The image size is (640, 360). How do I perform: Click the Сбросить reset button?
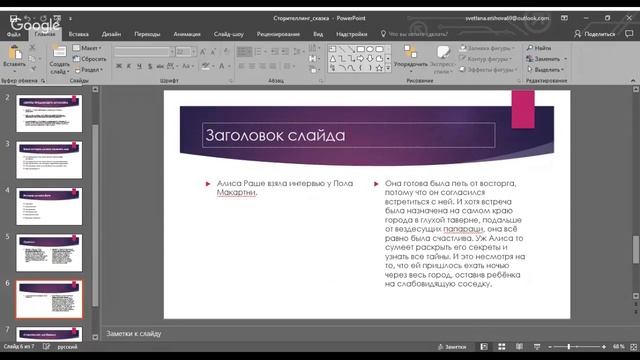tap(90, 59)
